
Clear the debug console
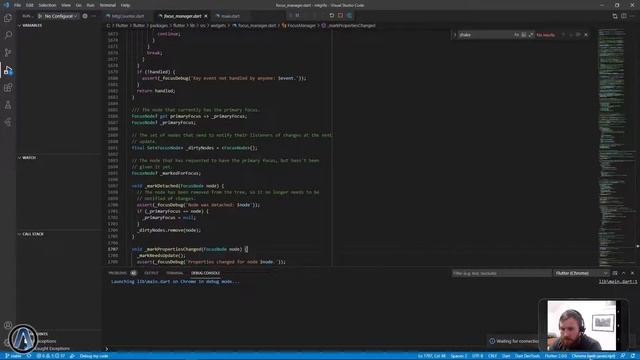(x=615, y=273)
